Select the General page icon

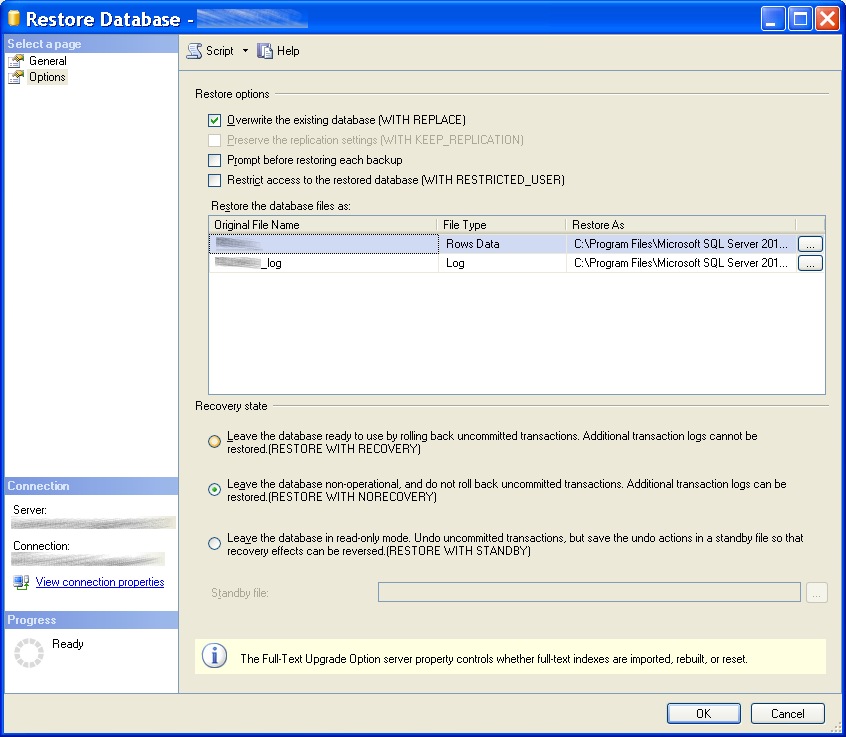[x=16, y=61]
